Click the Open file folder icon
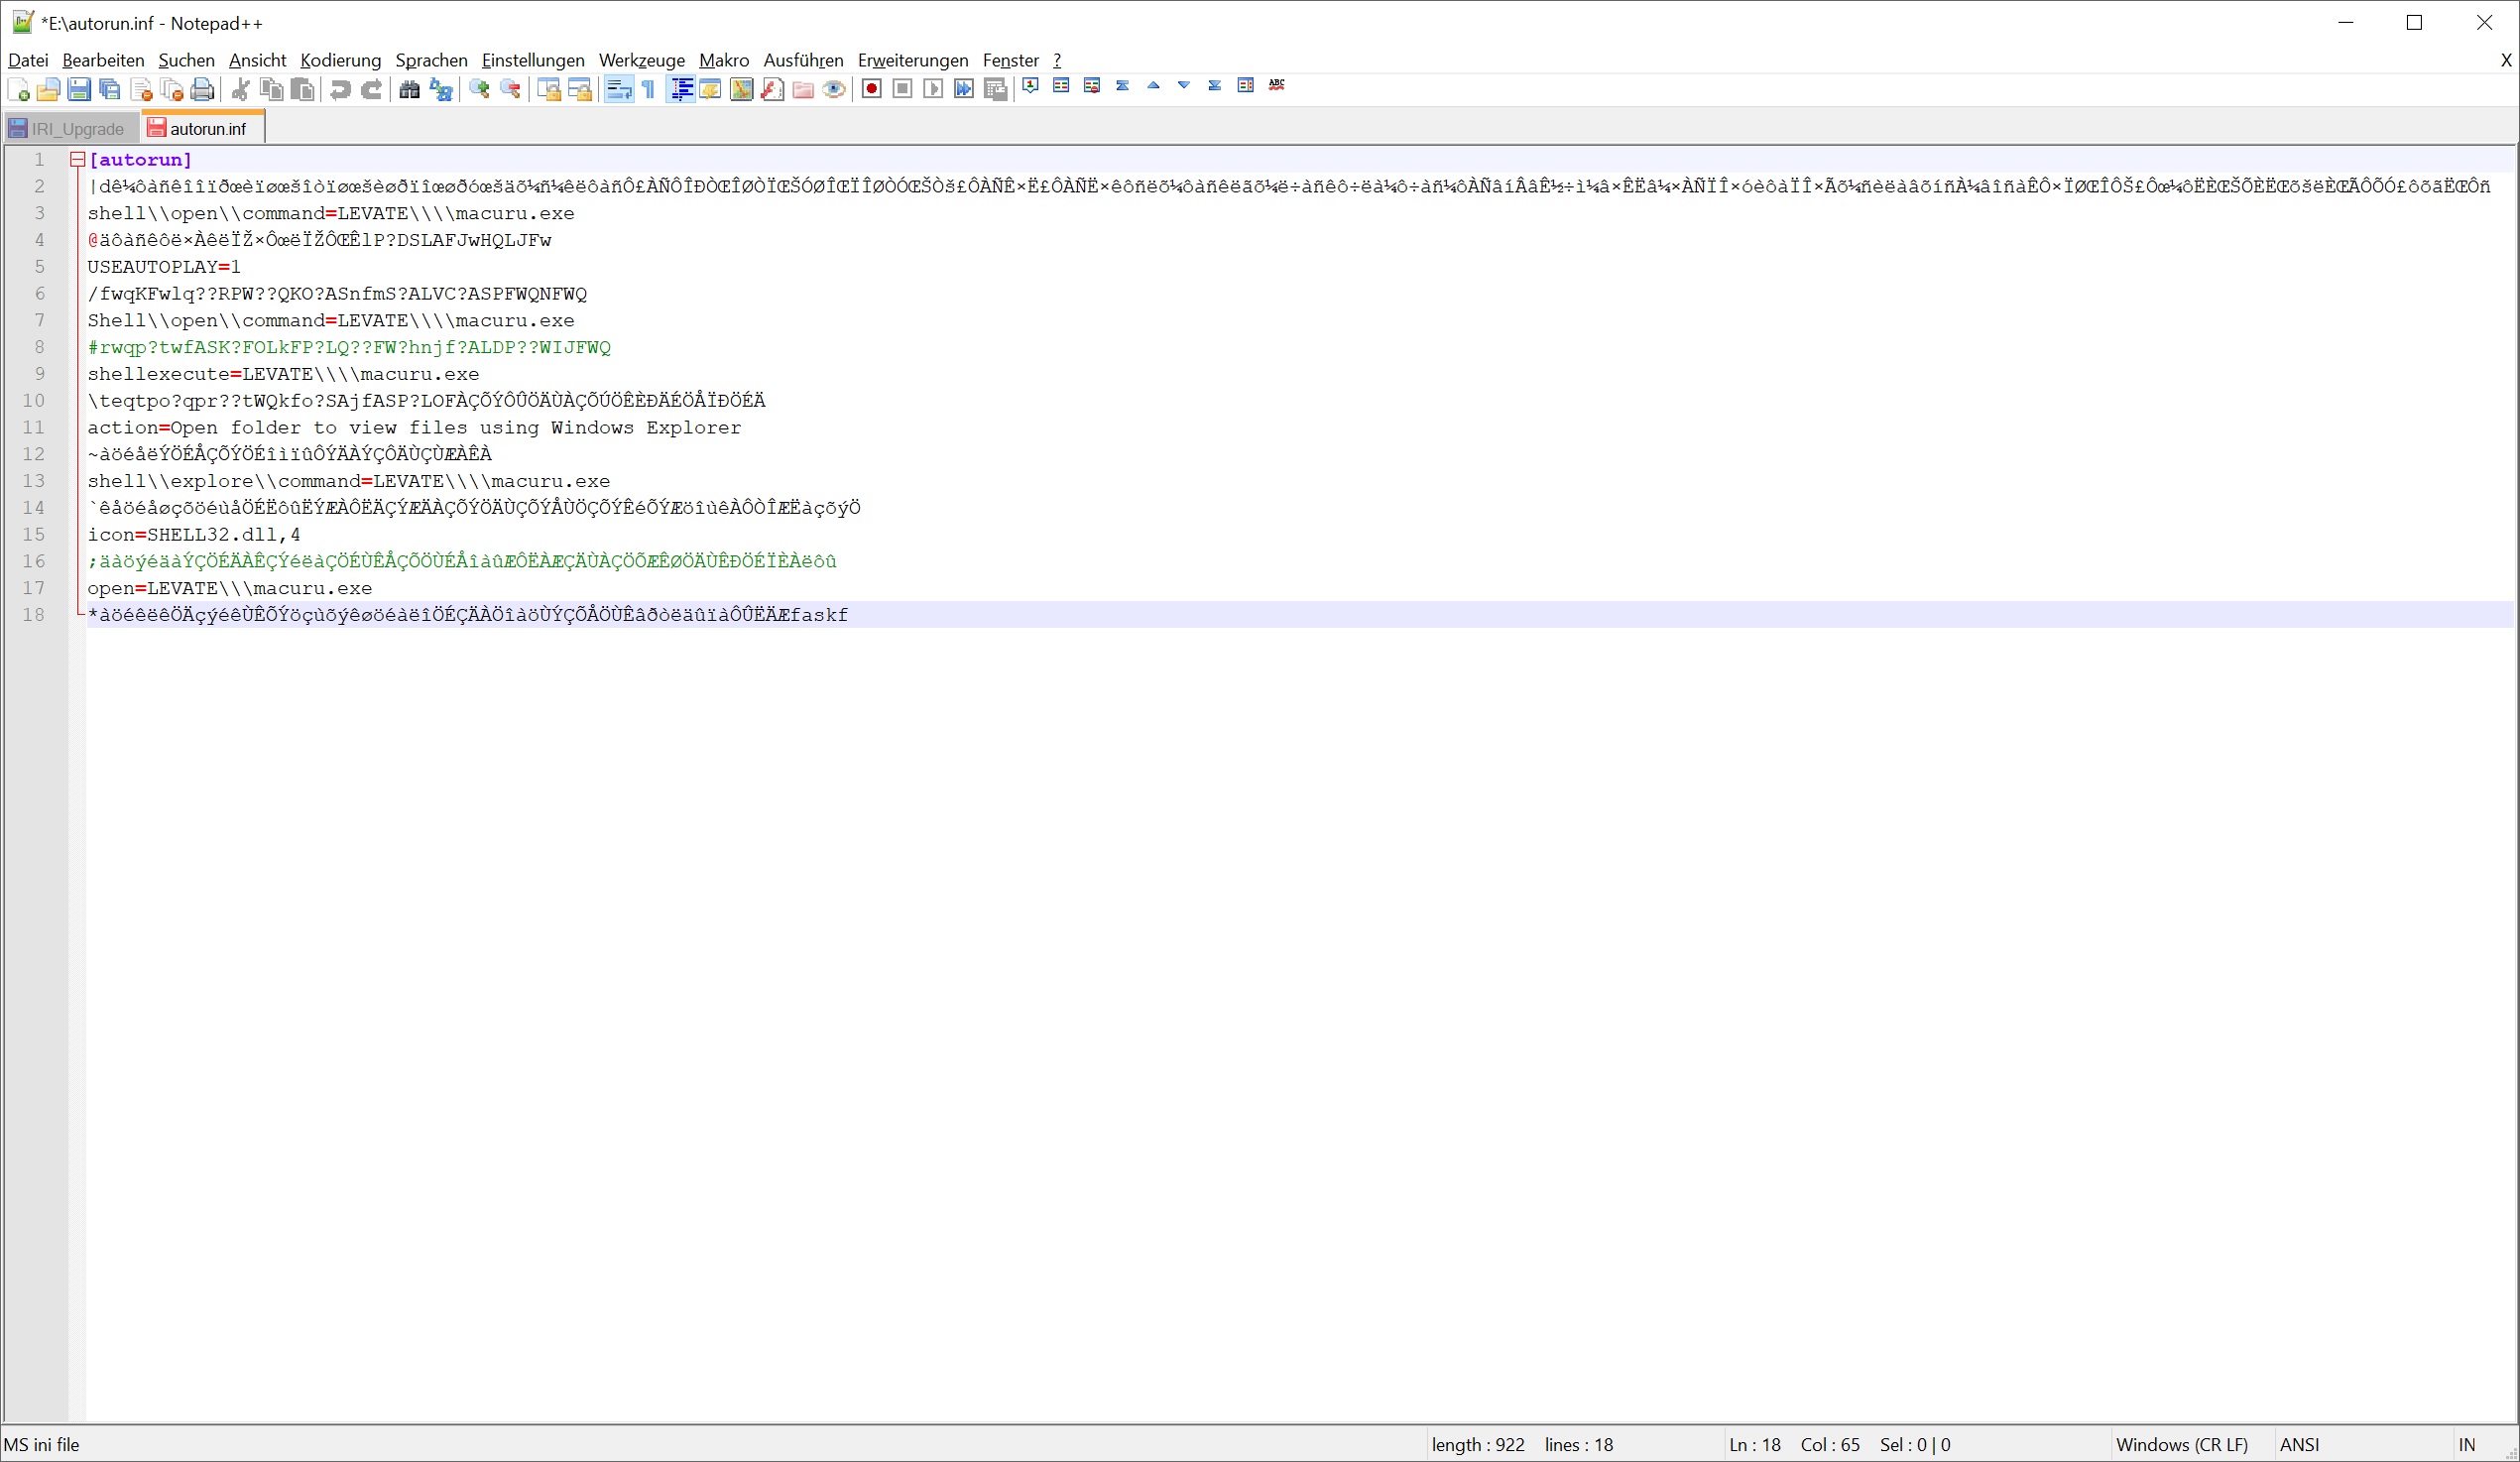Viewport: 2520px width, 1462px height. coord(48,90)
